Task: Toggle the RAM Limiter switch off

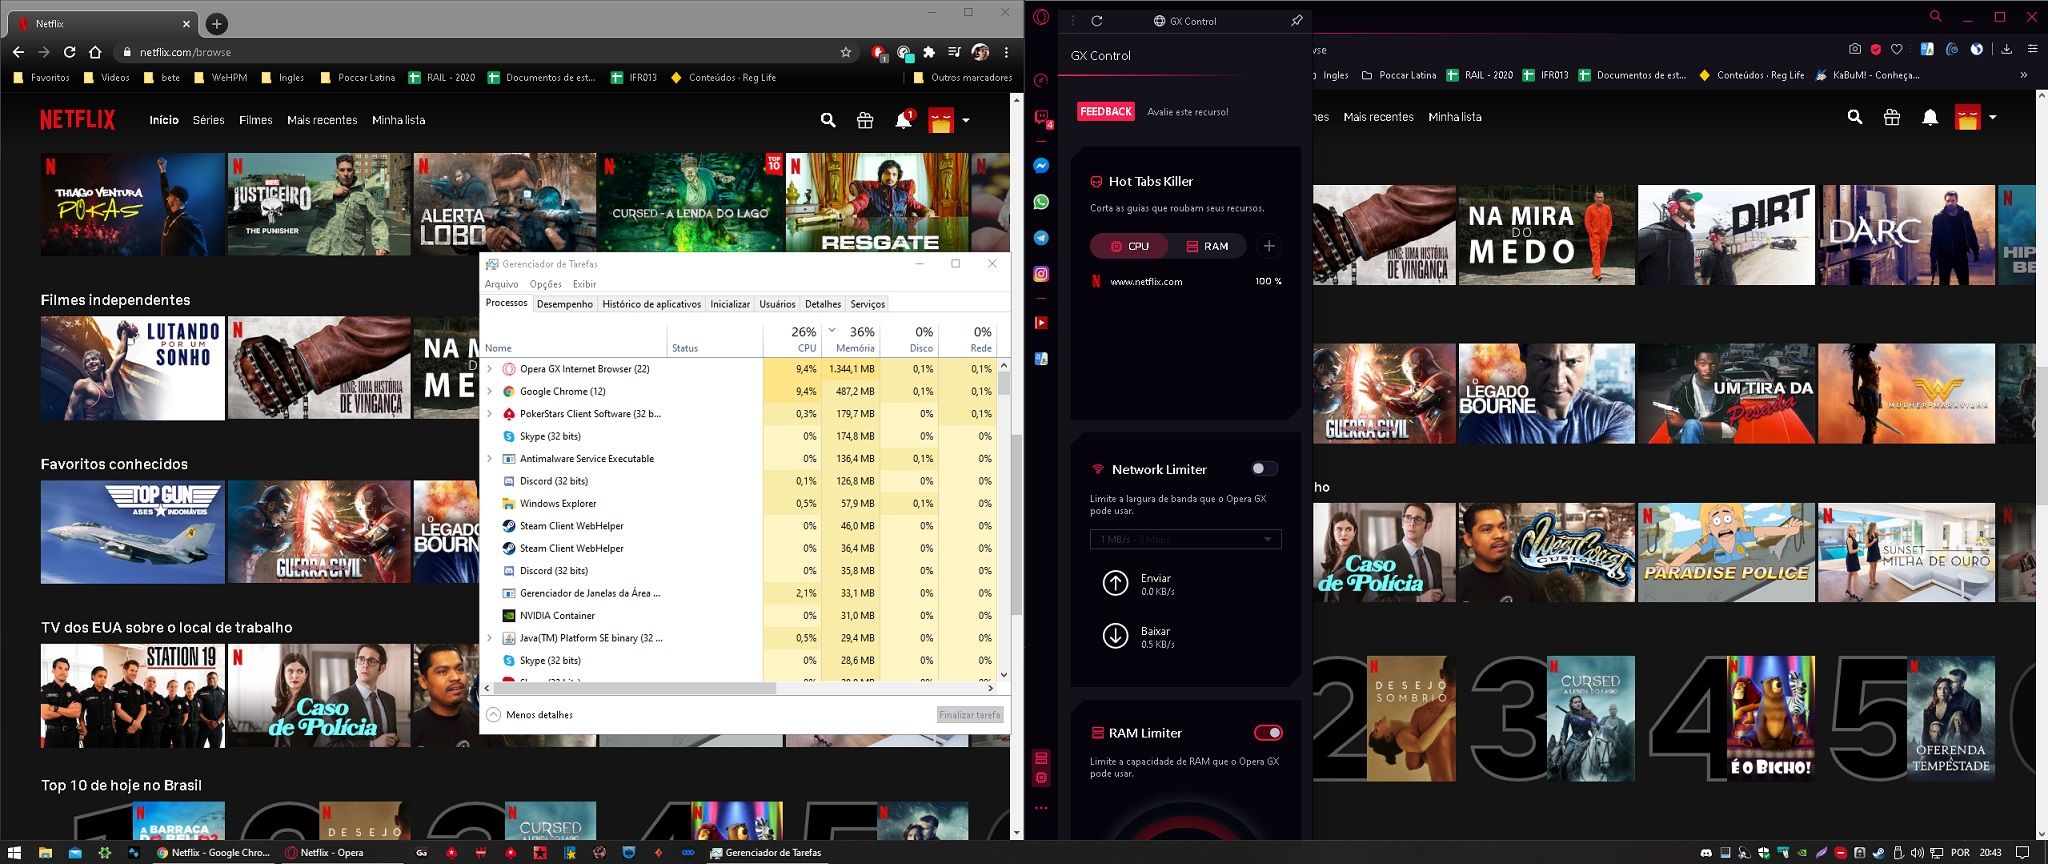Action: click(1268, 733)
